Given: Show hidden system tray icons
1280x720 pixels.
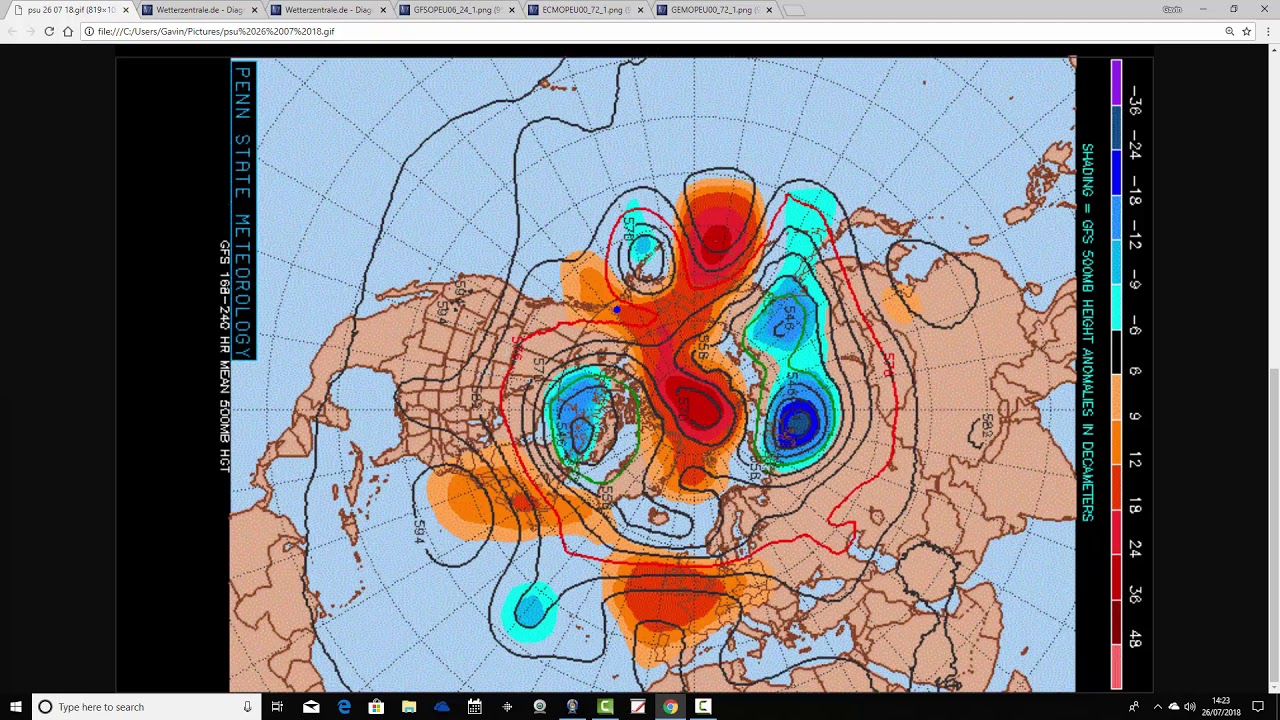Looking at the screenshot, I should click(x=1157, y=707).
